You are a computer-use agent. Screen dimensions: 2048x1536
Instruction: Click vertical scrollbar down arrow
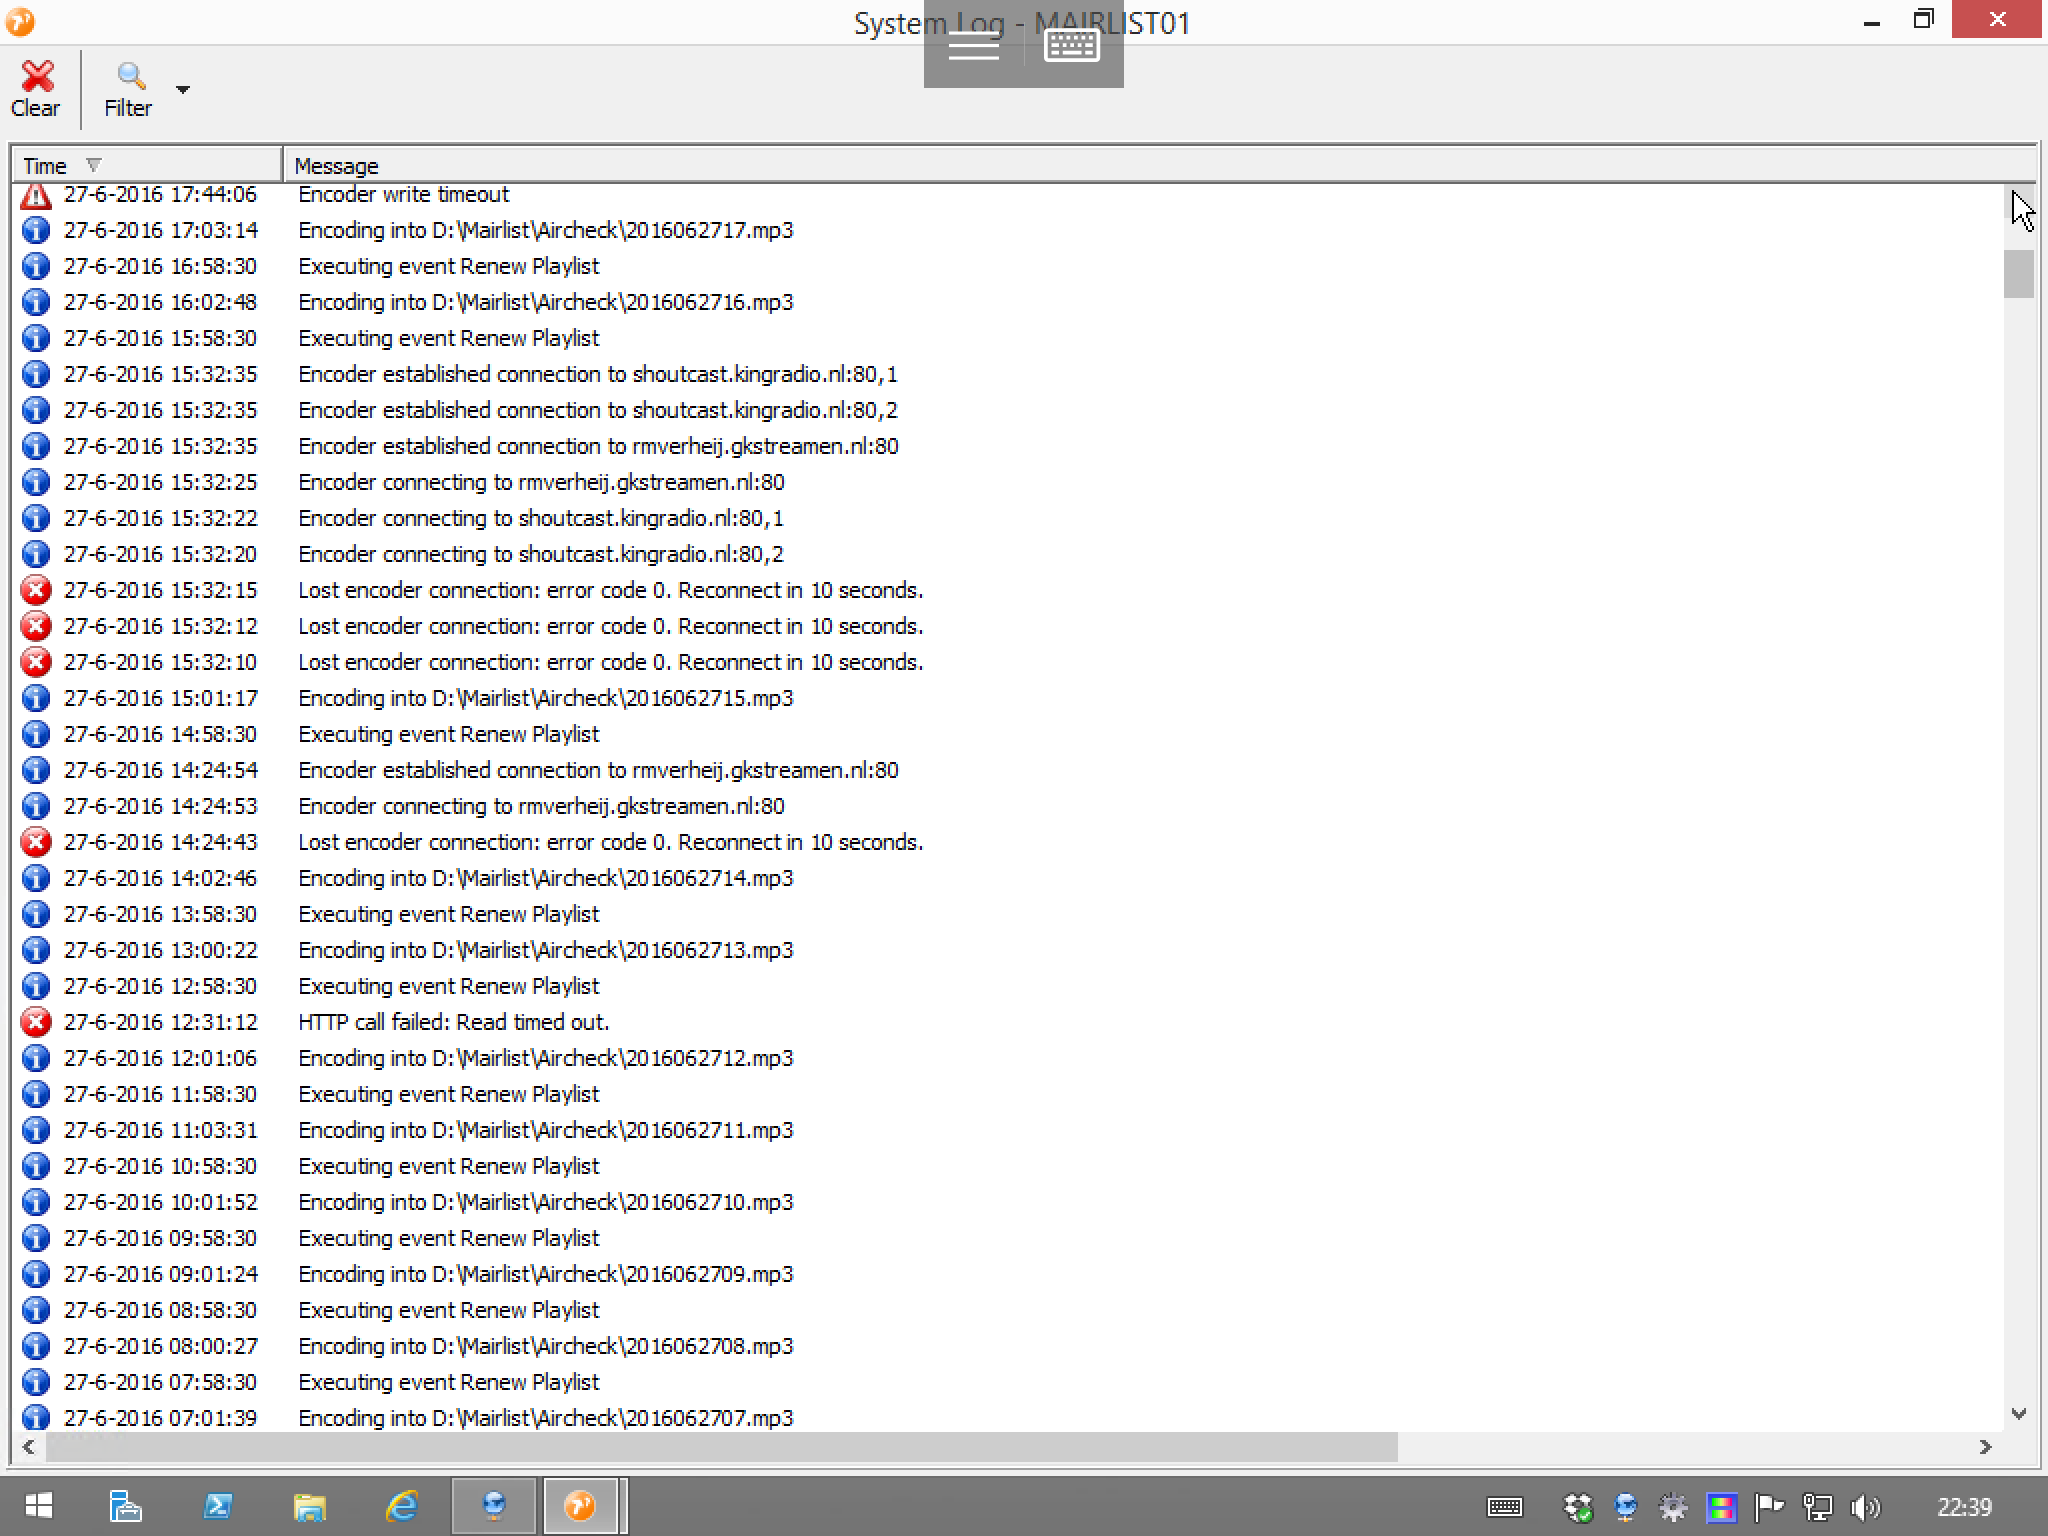[2019, 1414]
